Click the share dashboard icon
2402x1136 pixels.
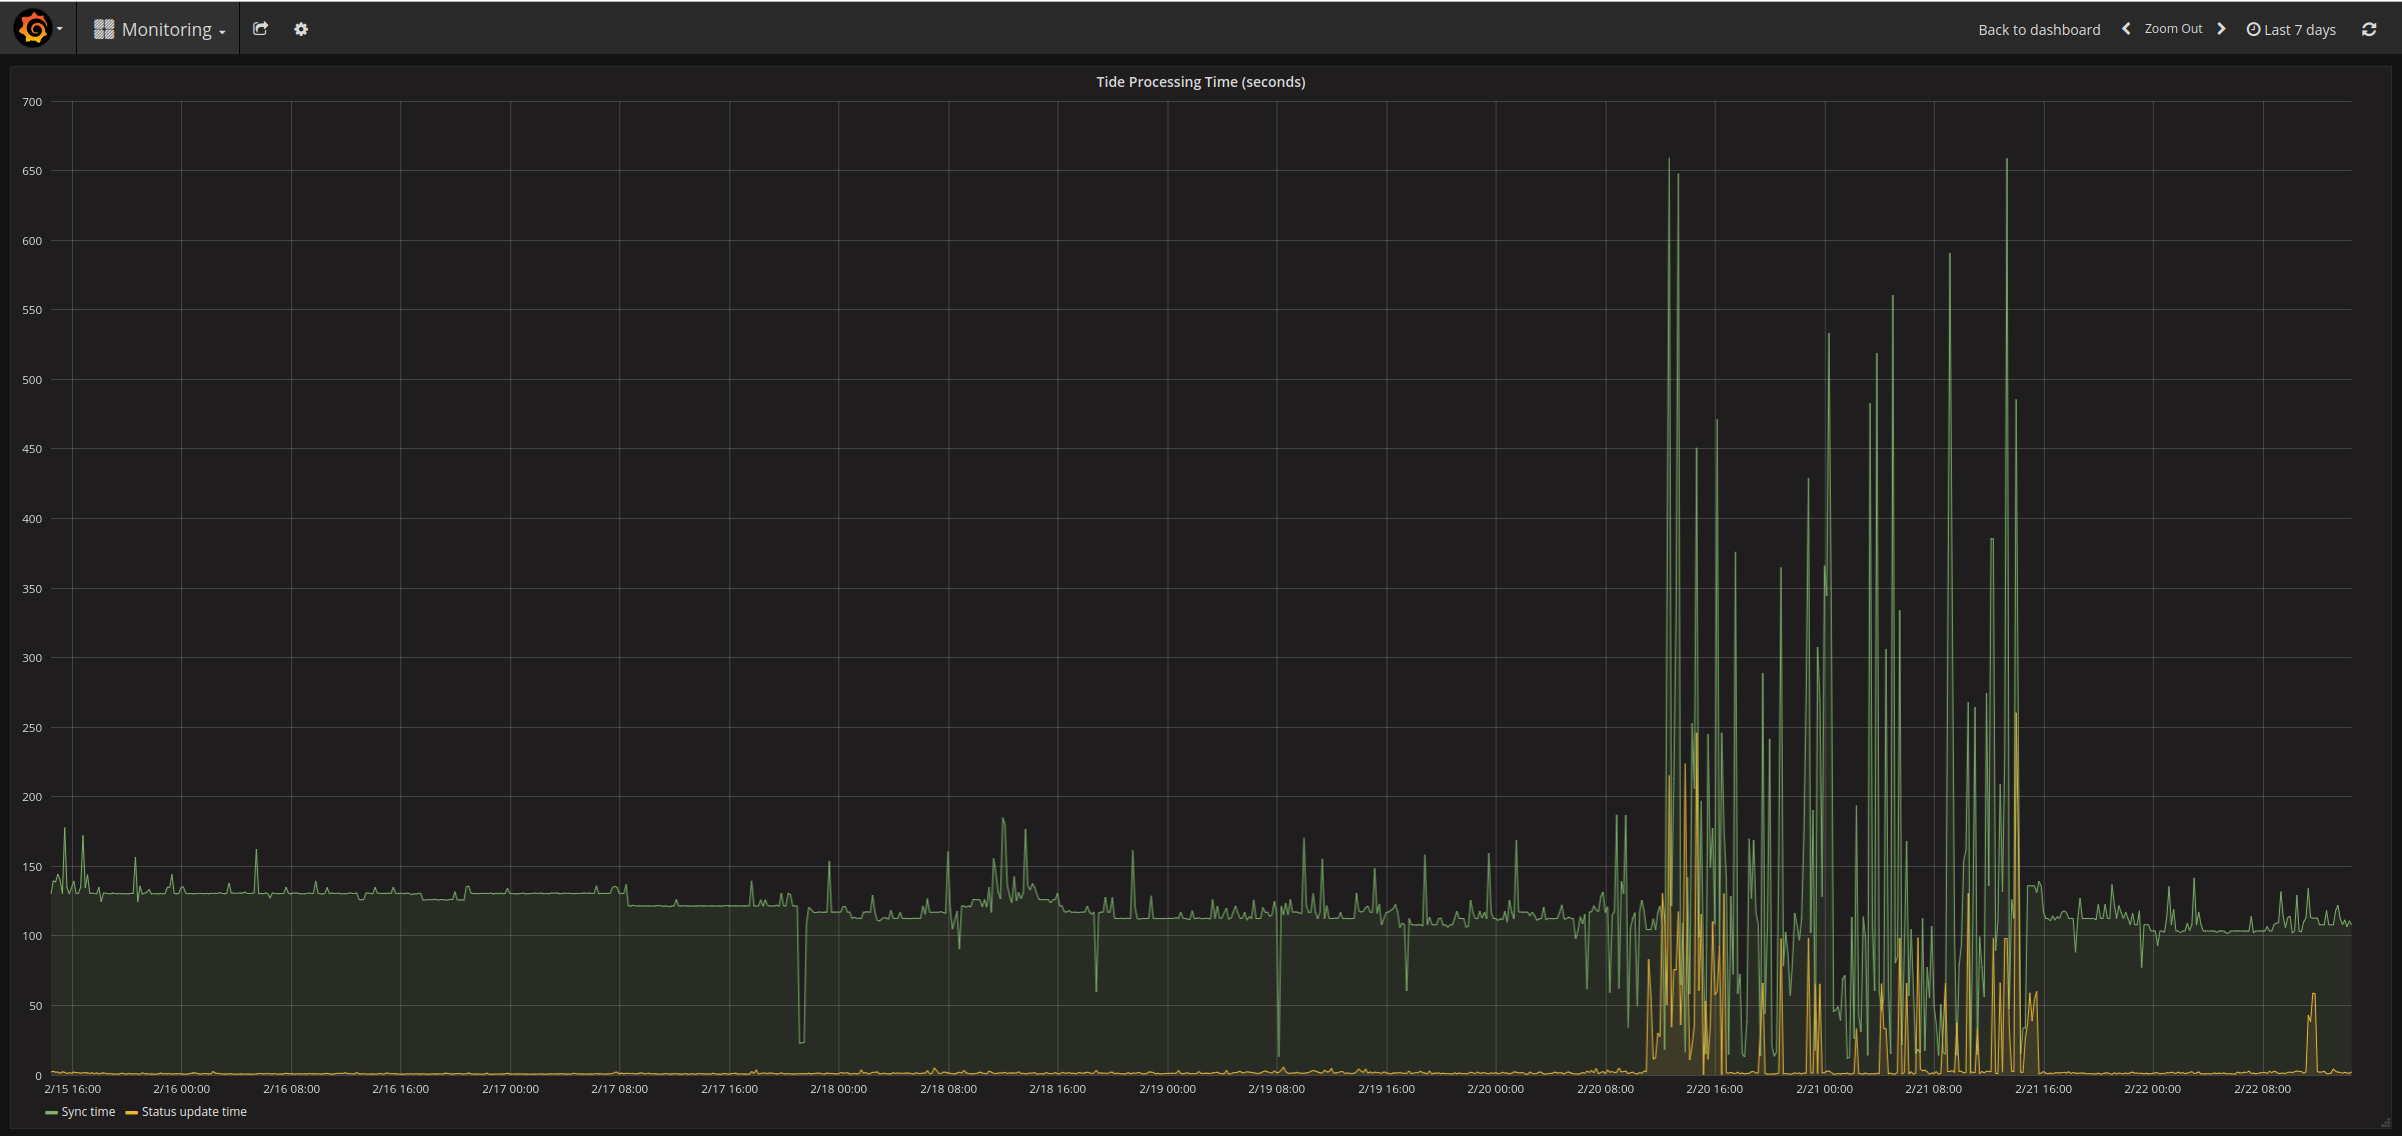tap(260, 29)
